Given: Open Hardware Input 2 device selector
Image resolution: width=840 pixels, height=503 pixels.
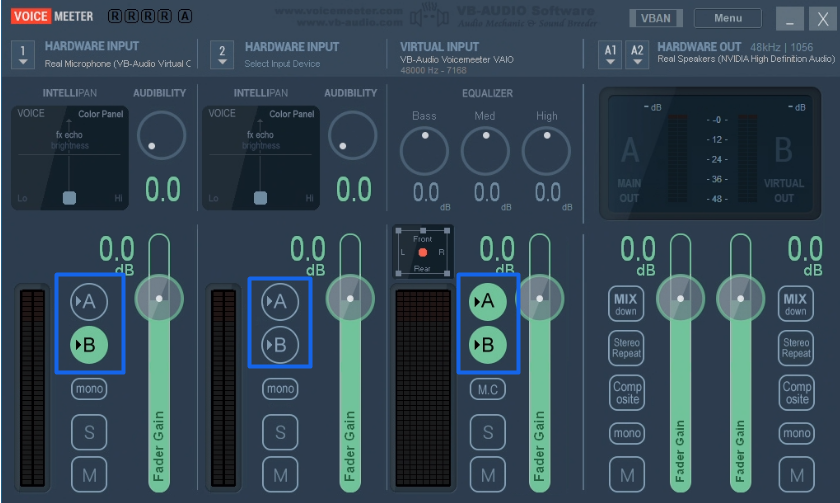Looking at the screenshot, I should (222, 55).
